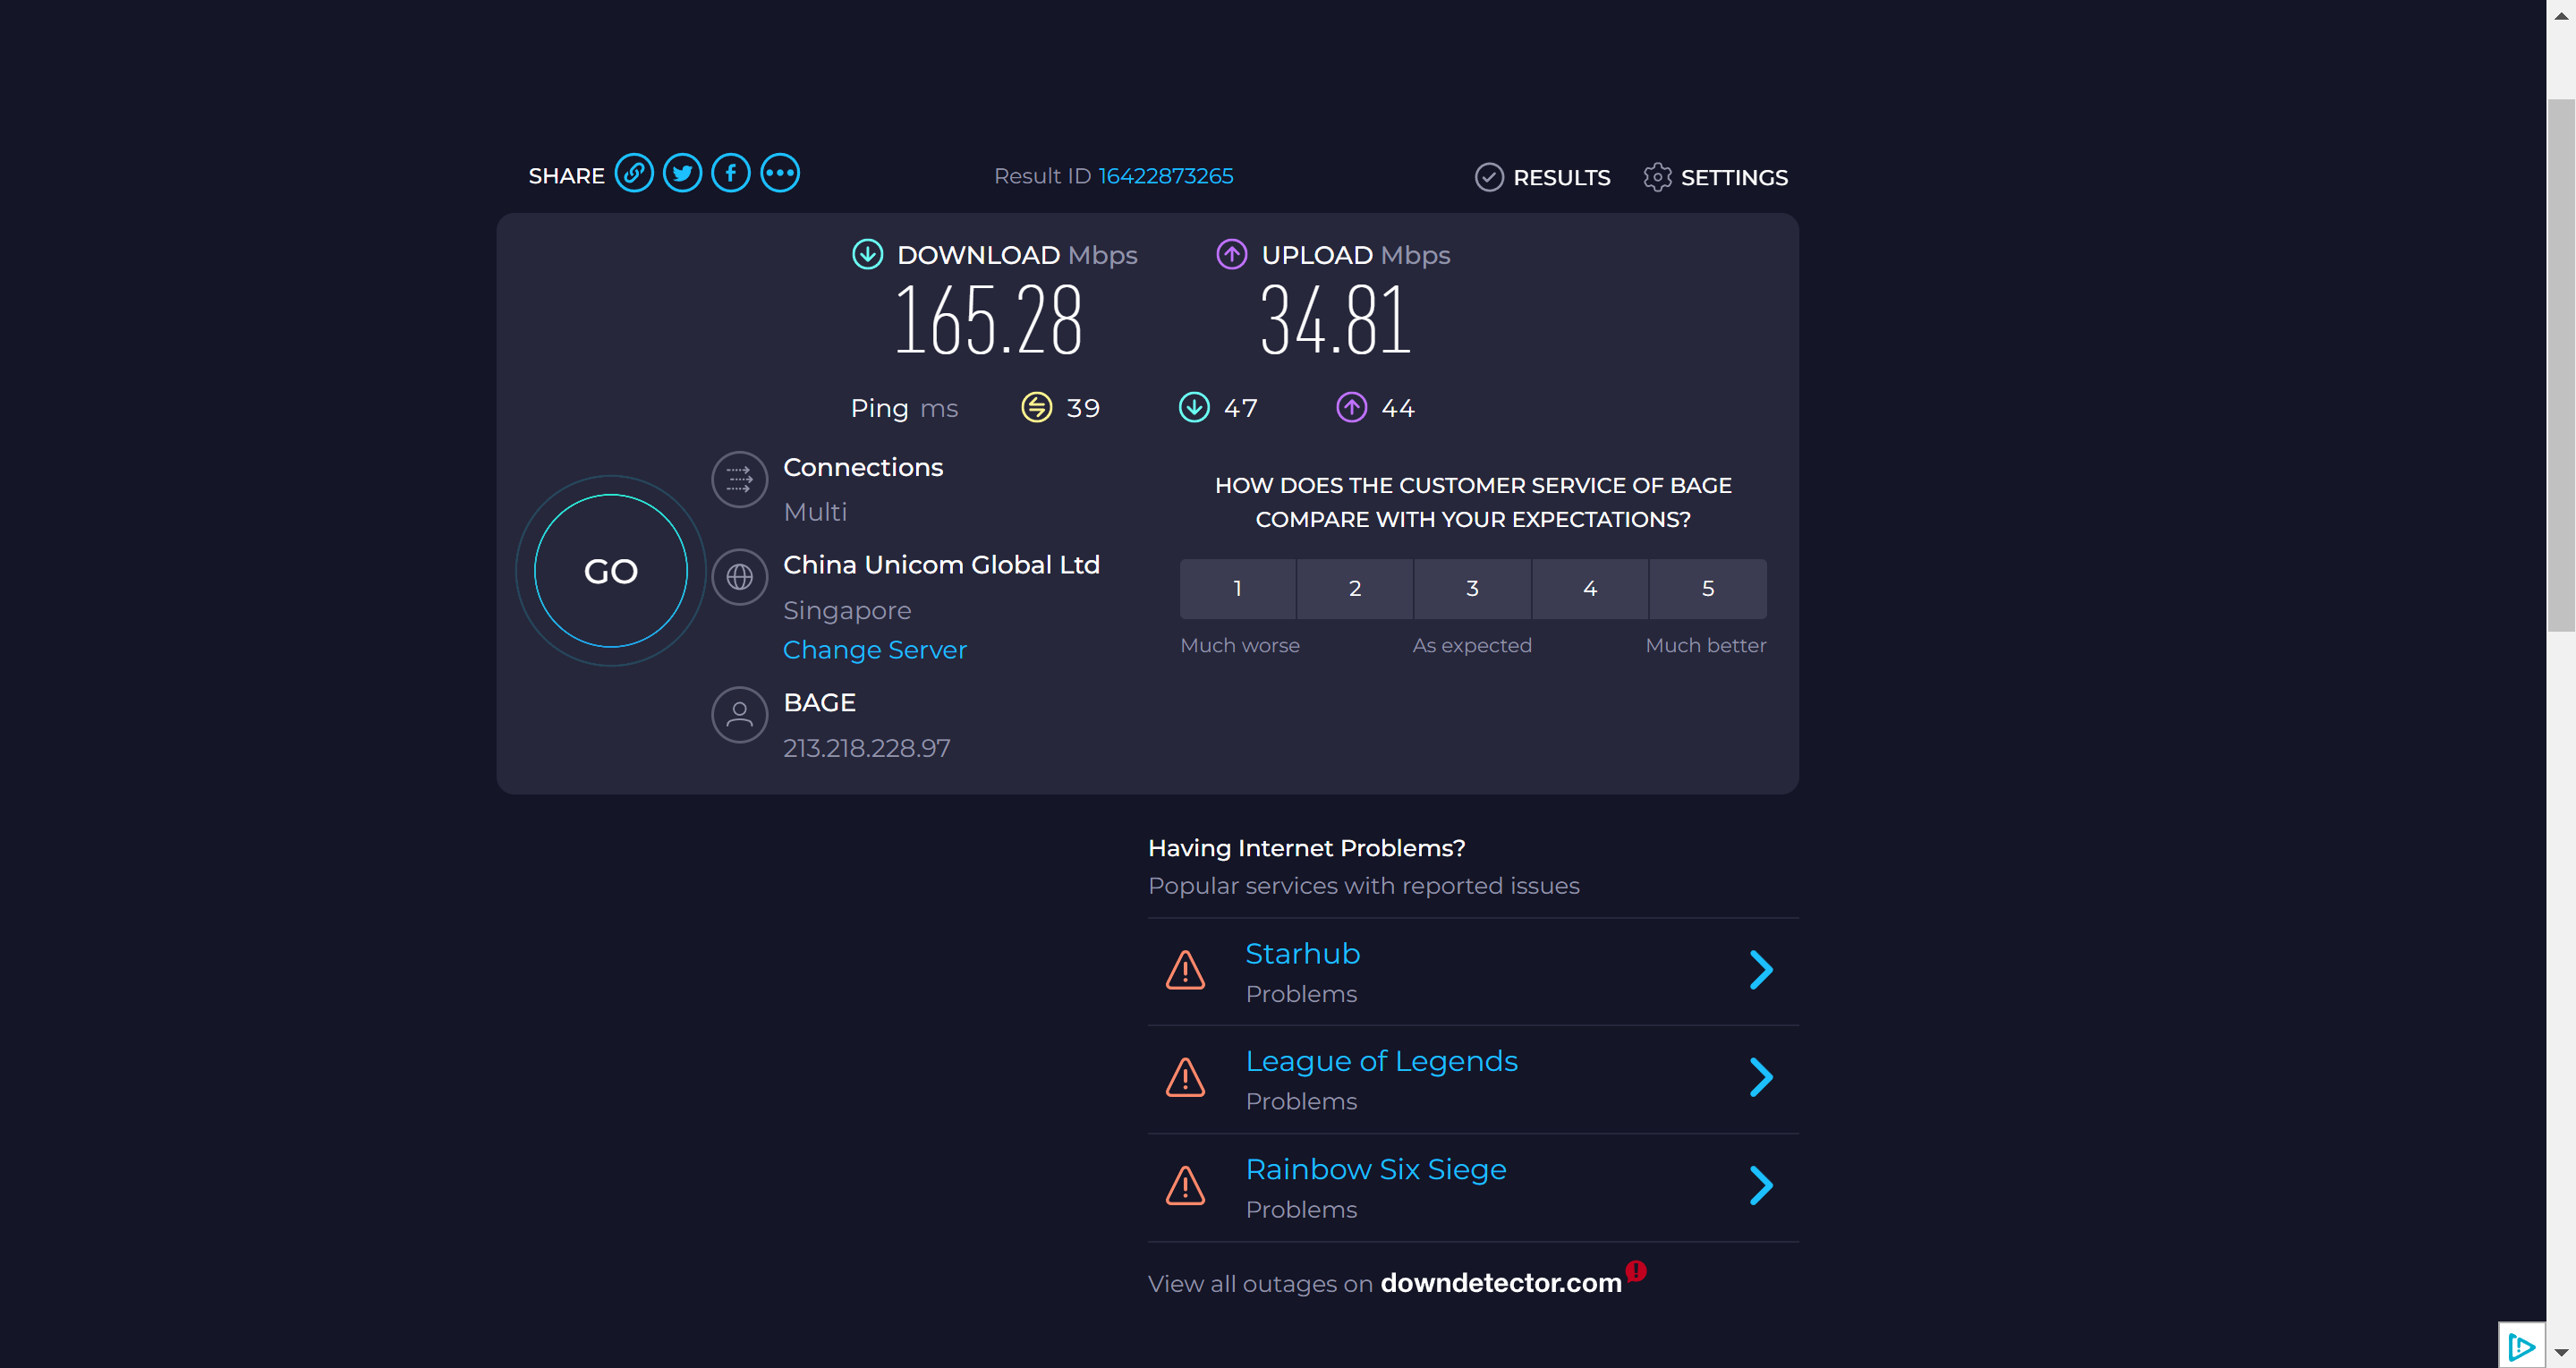
Task: Expand League of Legends problems chevron
Action: click(1761, 1078)
